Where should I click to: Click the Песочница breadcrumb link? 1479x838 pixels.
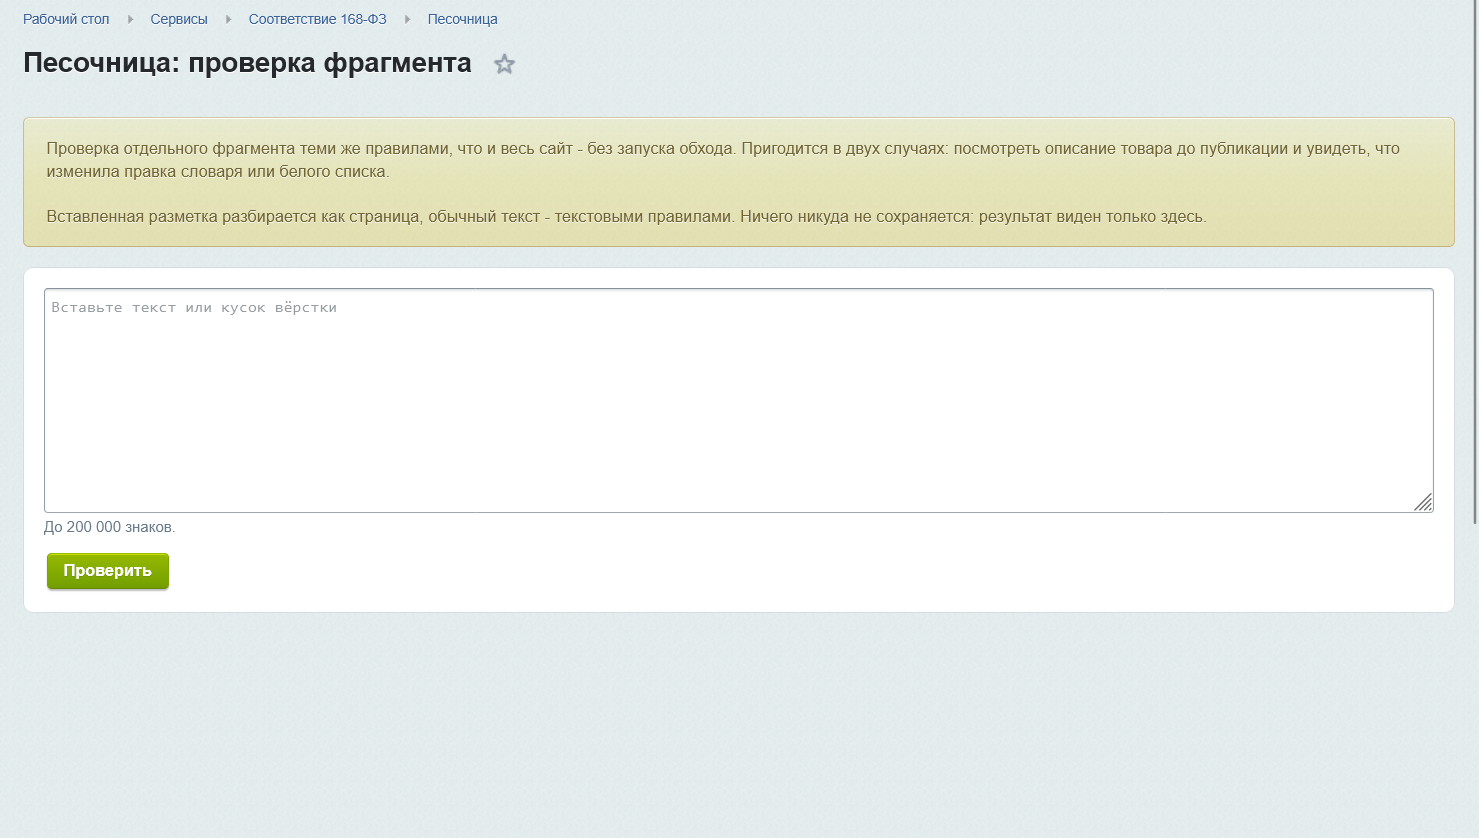click(x=462, y=19)
